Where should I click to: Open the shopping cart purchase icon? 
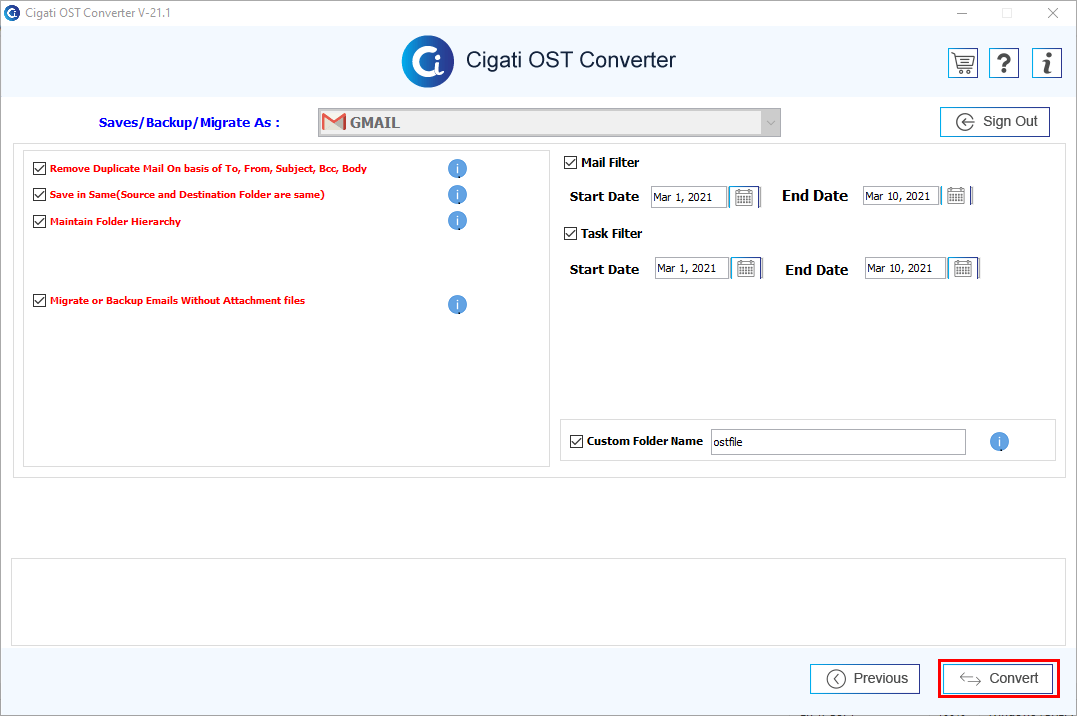tap(963, 63)
